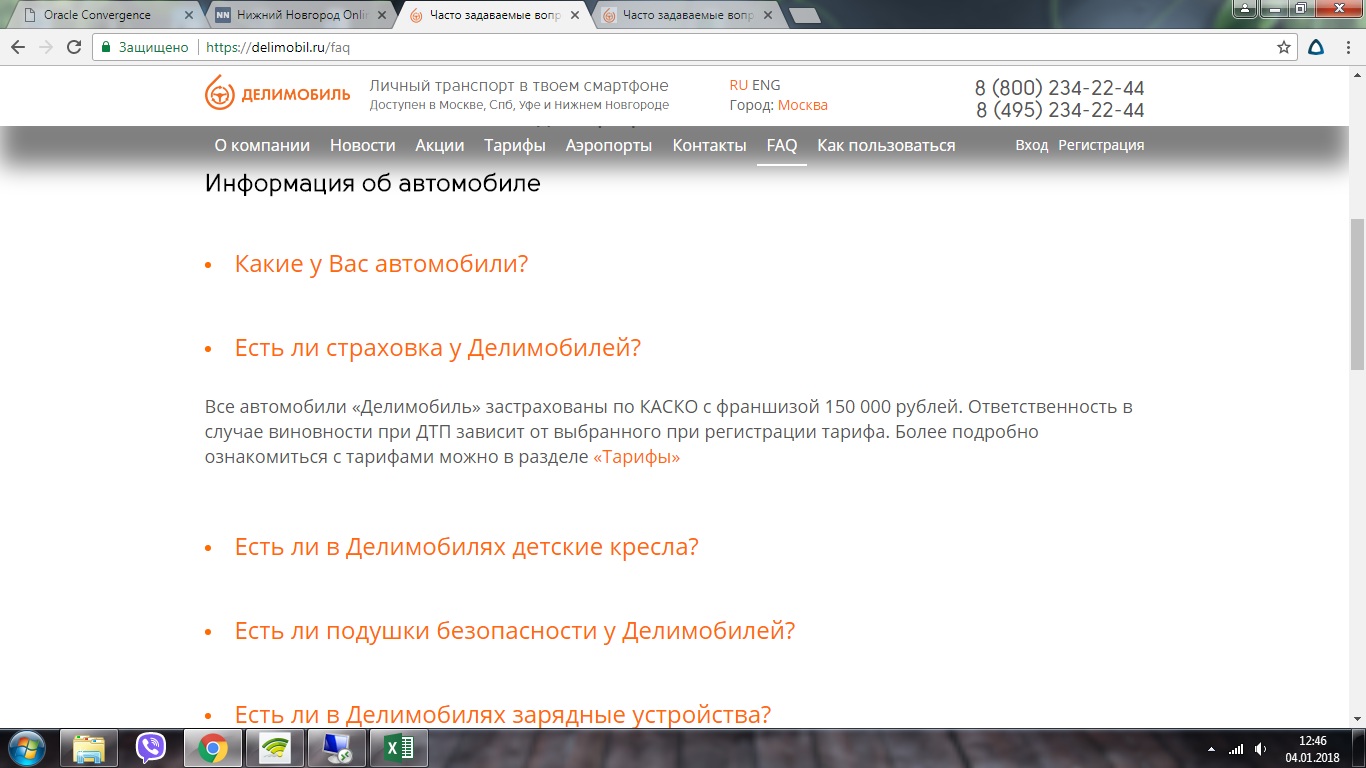The image size is (1366, 768).
Task: Collapse Есть ли страховка у Делимобилей?
Action: click(437, 348)
